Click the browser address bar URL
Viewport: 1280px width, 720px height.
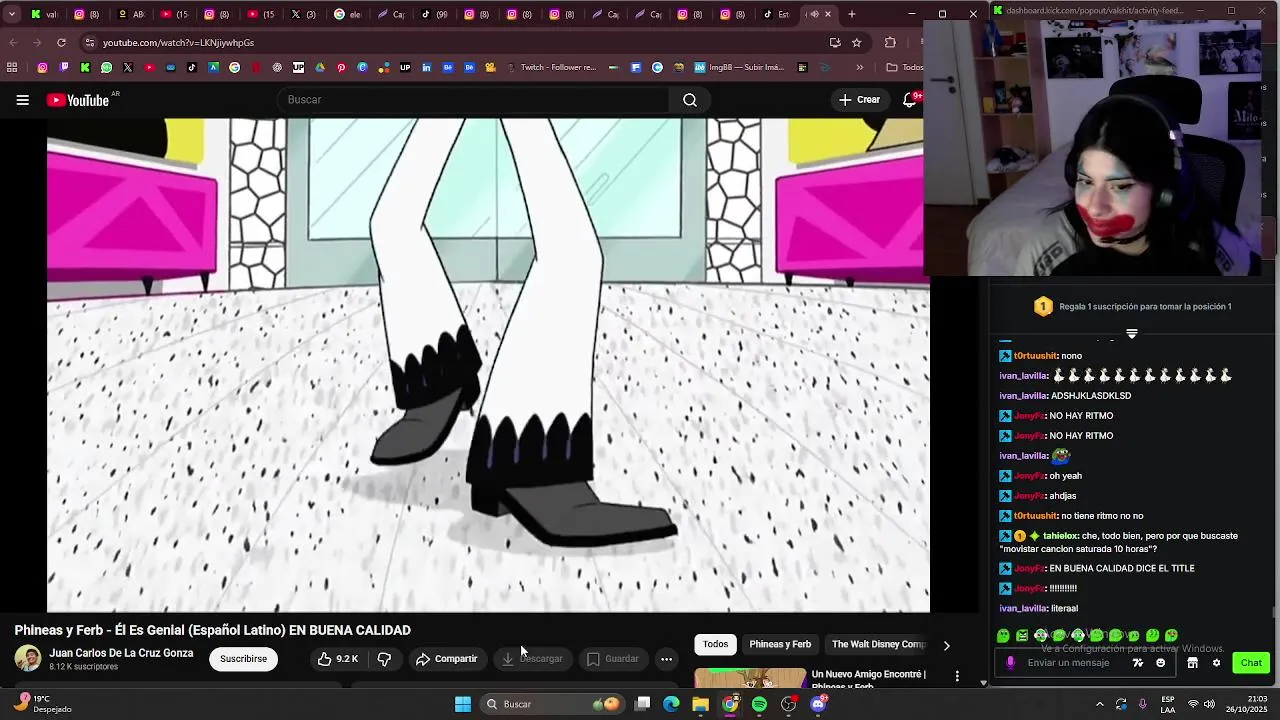(178, 43)
